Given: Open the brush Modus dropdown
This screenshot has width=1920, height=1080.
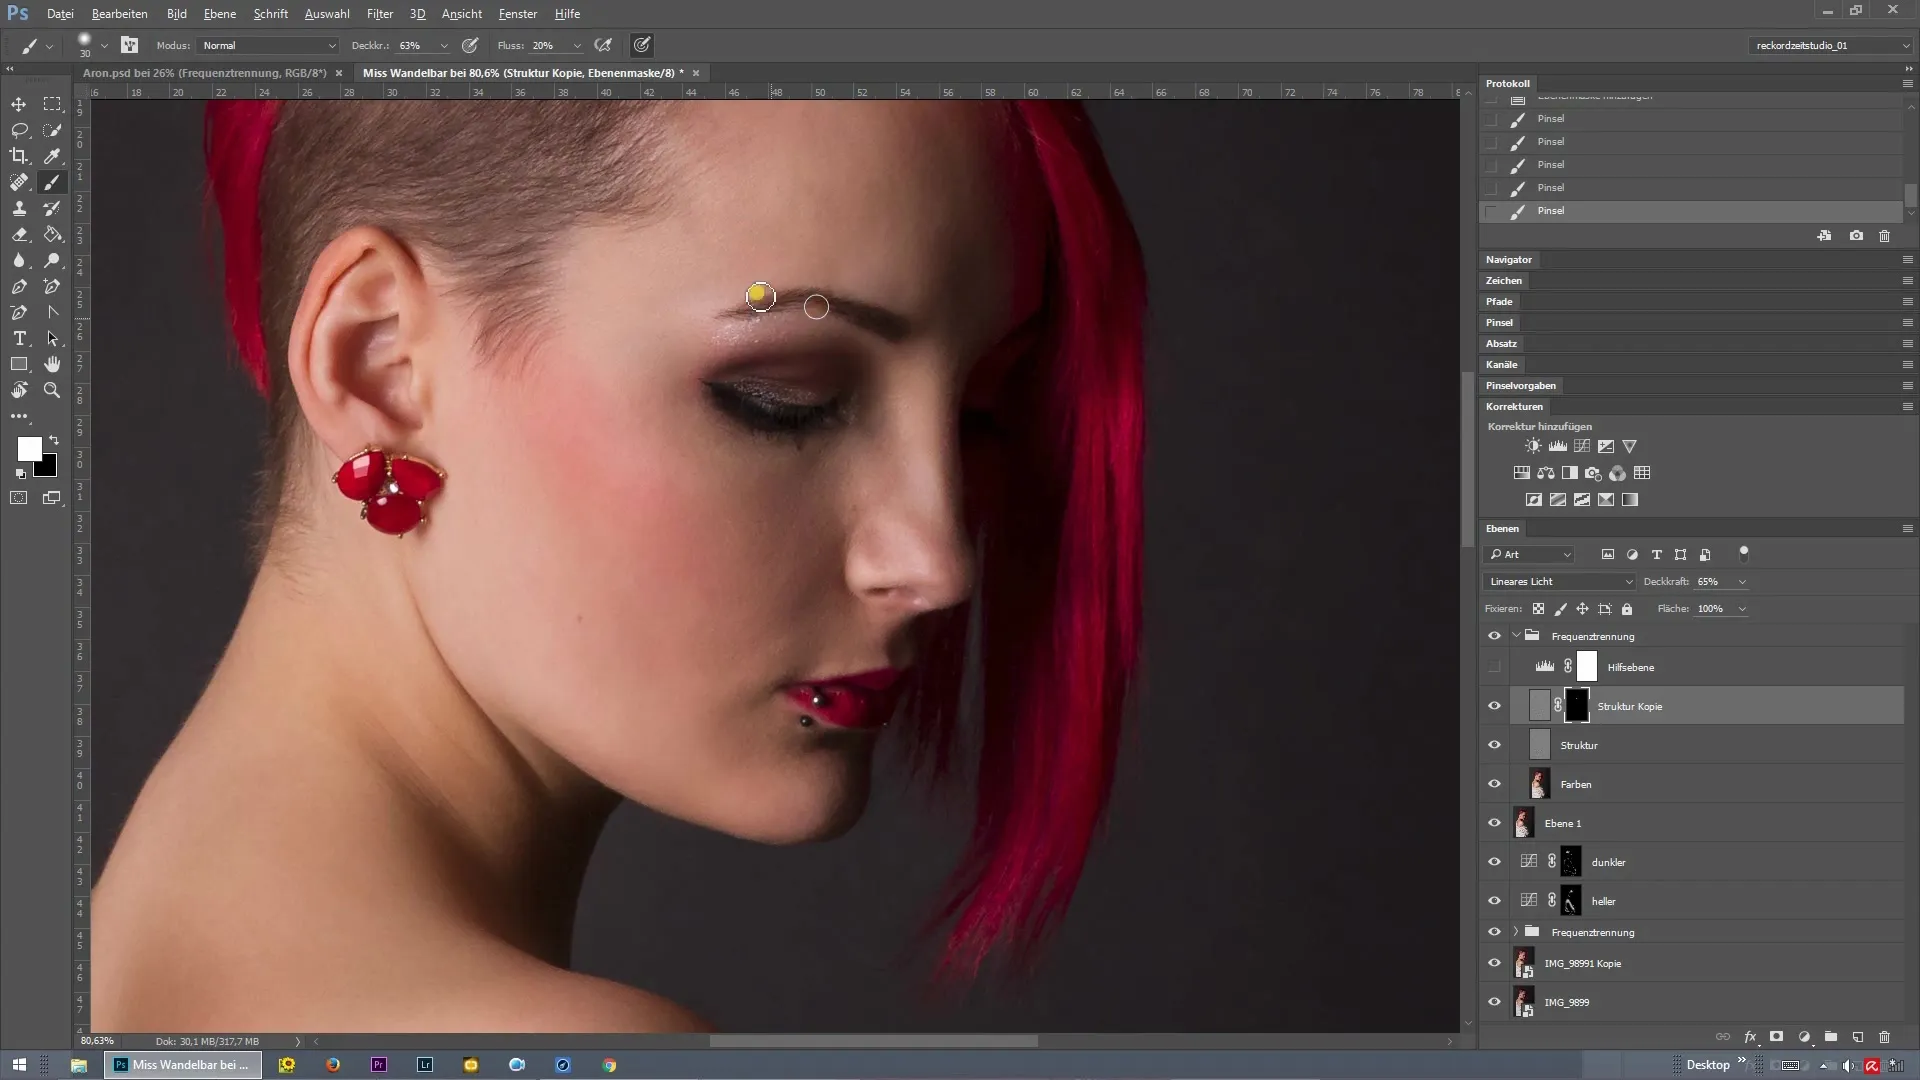Looking at the screenshot, I should [x=268, y=45].
